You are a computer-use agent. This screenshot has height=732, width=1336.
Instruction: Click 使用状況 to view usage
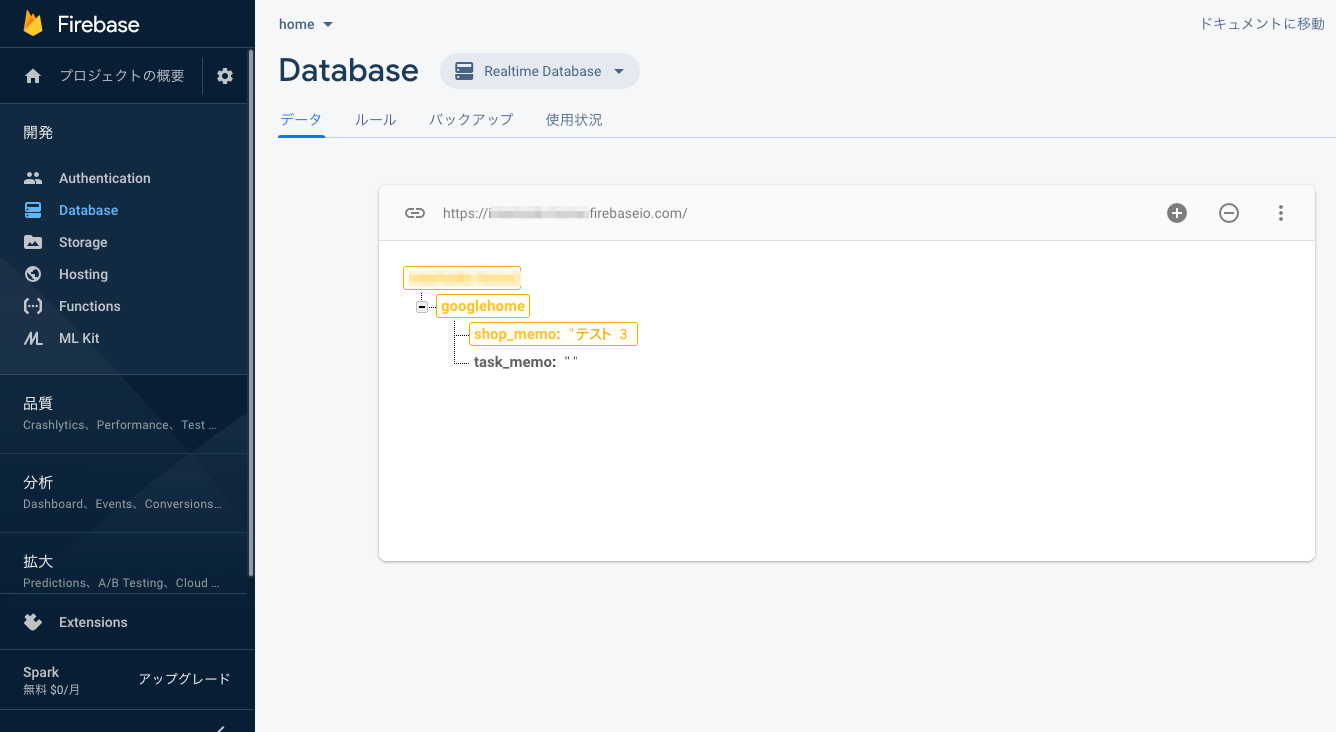click(x=574, y=119)
